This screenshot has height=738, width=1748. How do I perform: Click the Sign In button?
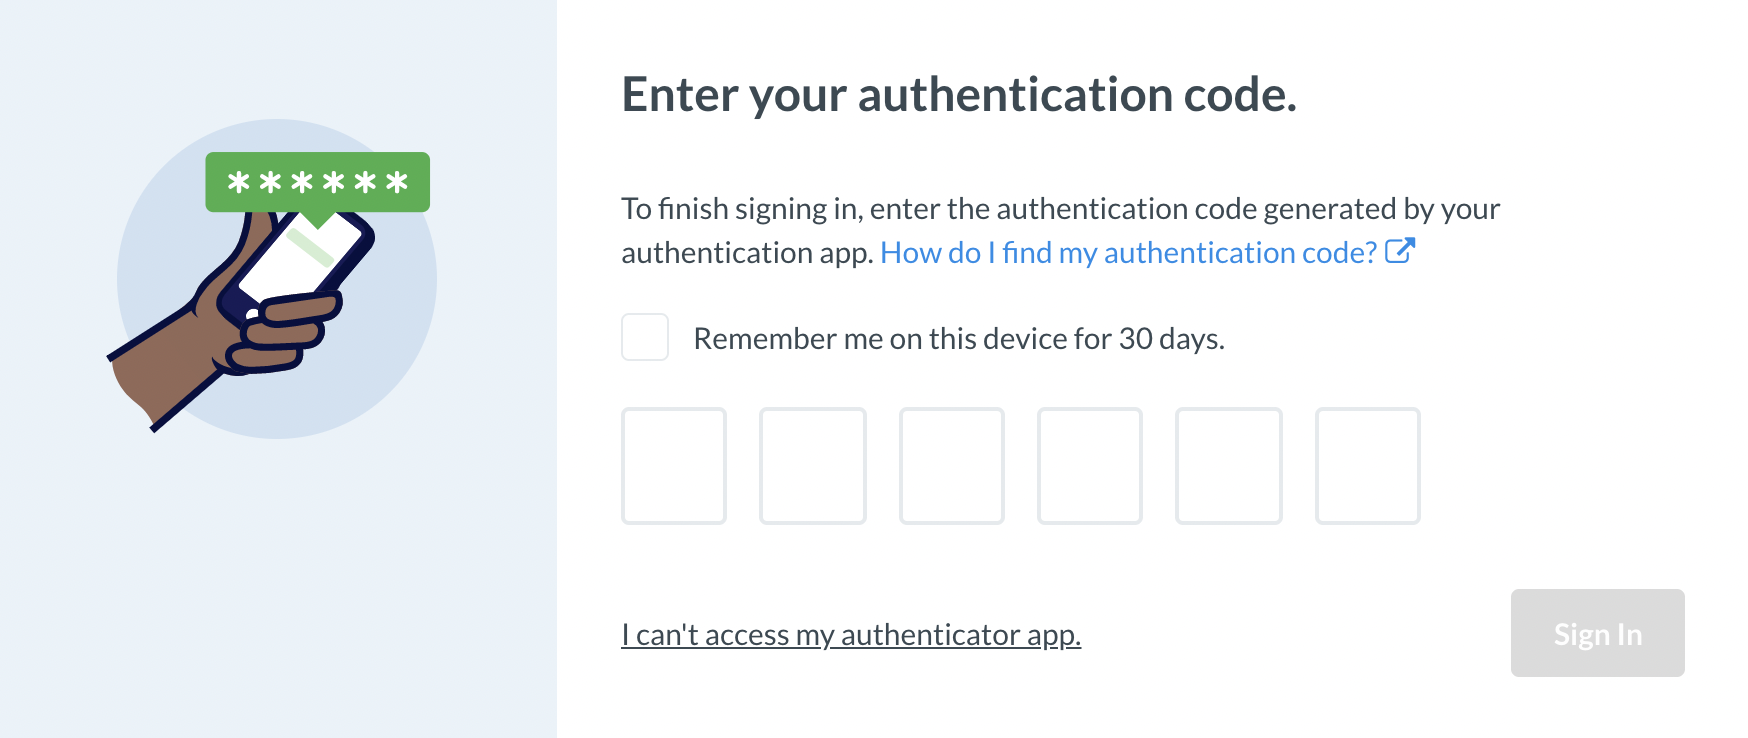tap(1598, 633)
